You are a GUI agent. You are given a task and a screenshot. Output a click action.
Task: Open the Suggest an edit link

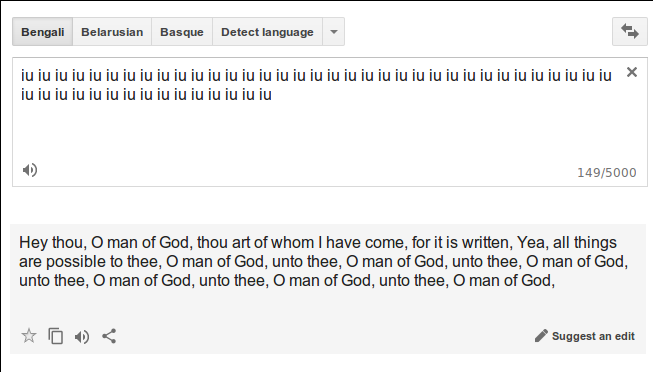593,336
